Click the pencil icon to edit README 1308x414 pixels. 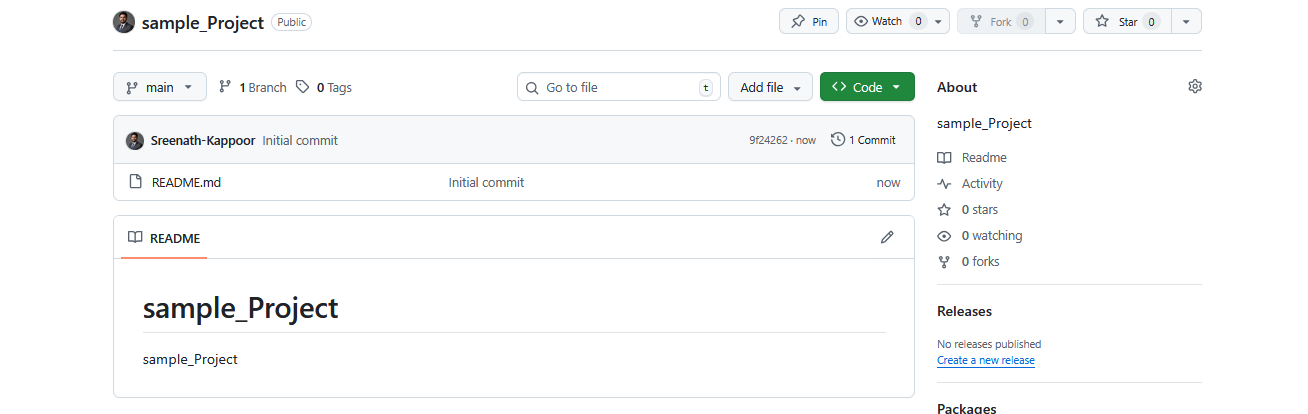coord(886,238)
